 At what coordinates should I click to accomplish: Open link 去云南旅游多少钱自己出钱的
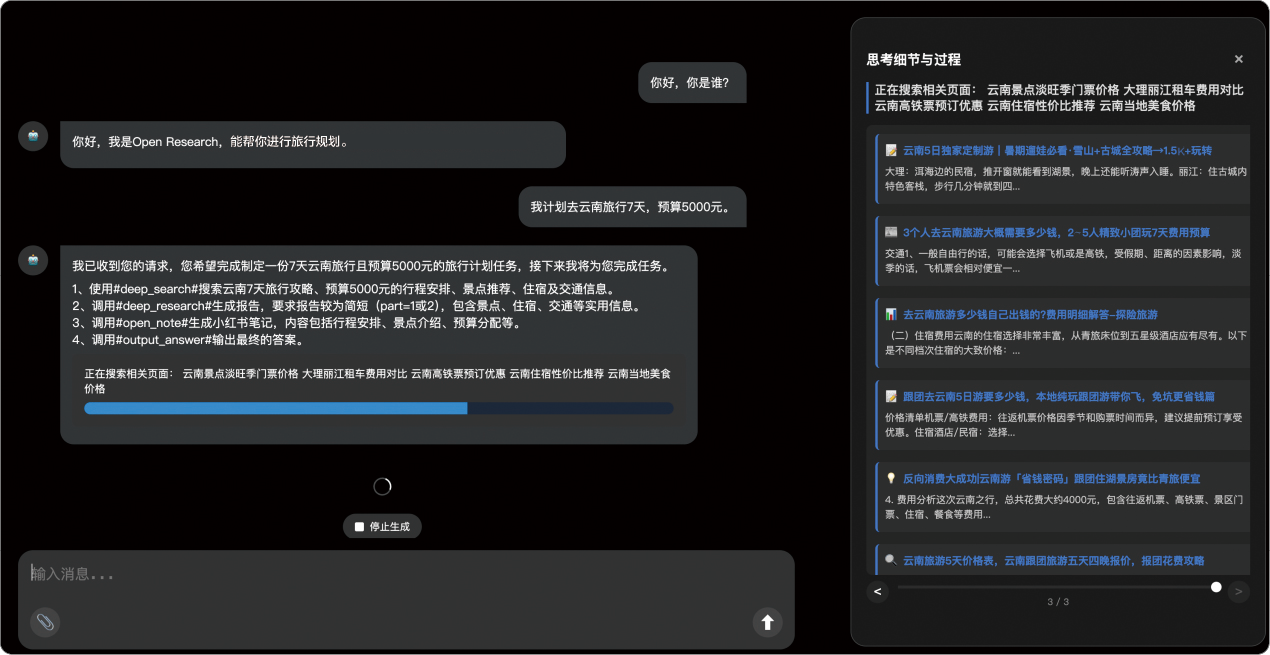[1030, 315]
